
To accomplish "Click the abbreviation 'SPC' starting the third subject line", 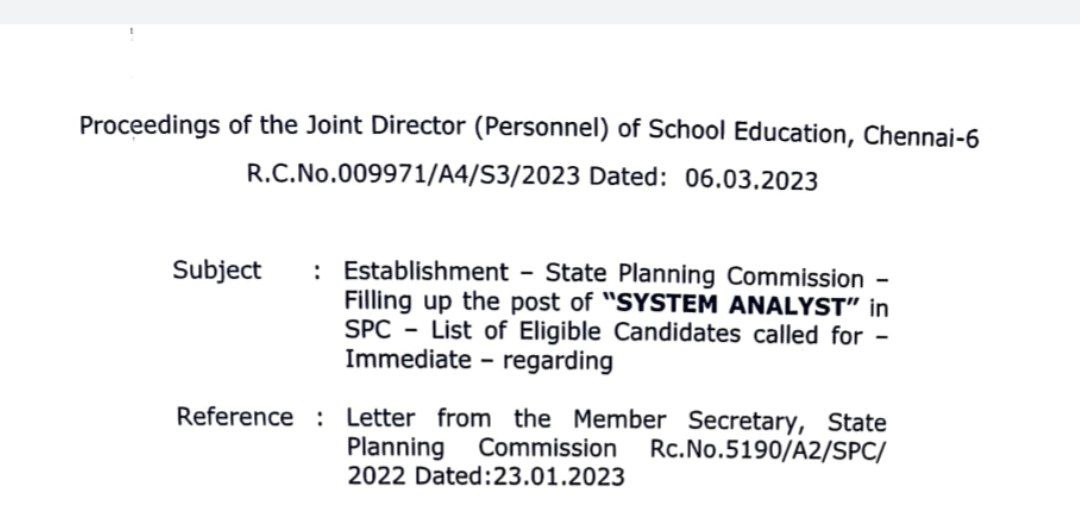I will point(368,331).
